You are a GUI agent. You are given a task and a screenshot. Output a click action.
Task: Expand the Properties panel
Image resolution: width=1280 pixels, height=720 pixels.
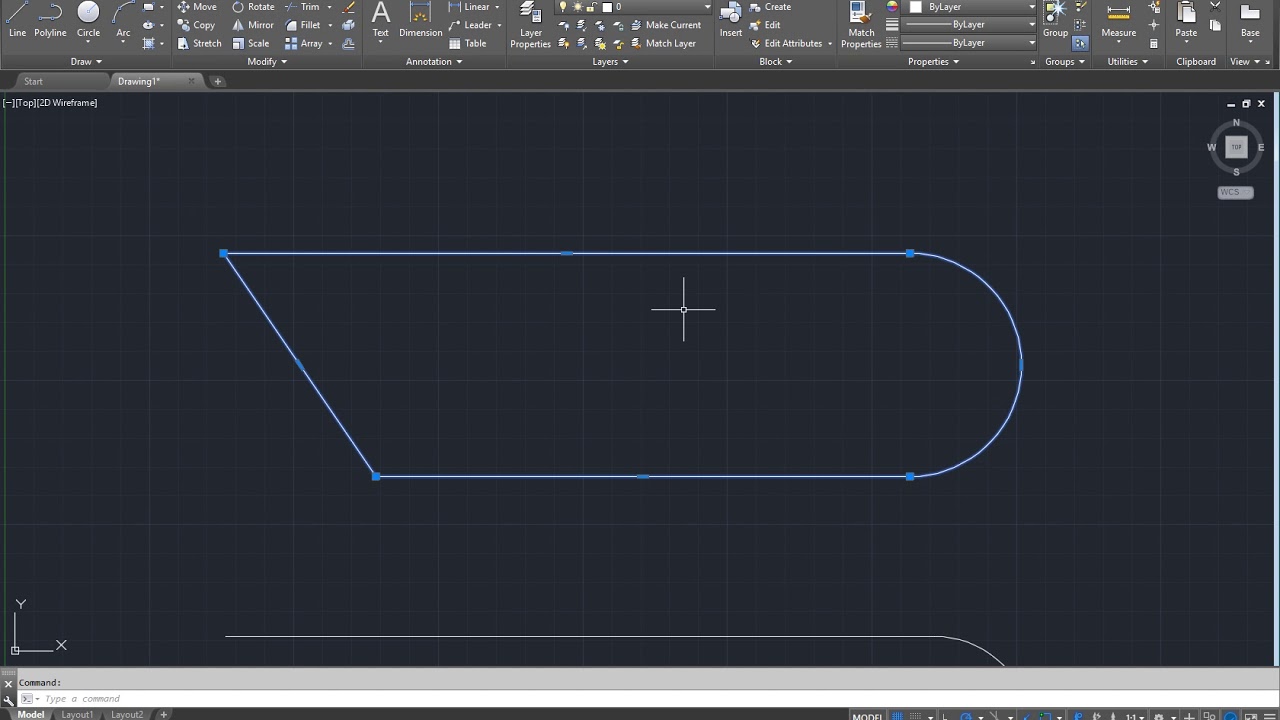[933, 62]
